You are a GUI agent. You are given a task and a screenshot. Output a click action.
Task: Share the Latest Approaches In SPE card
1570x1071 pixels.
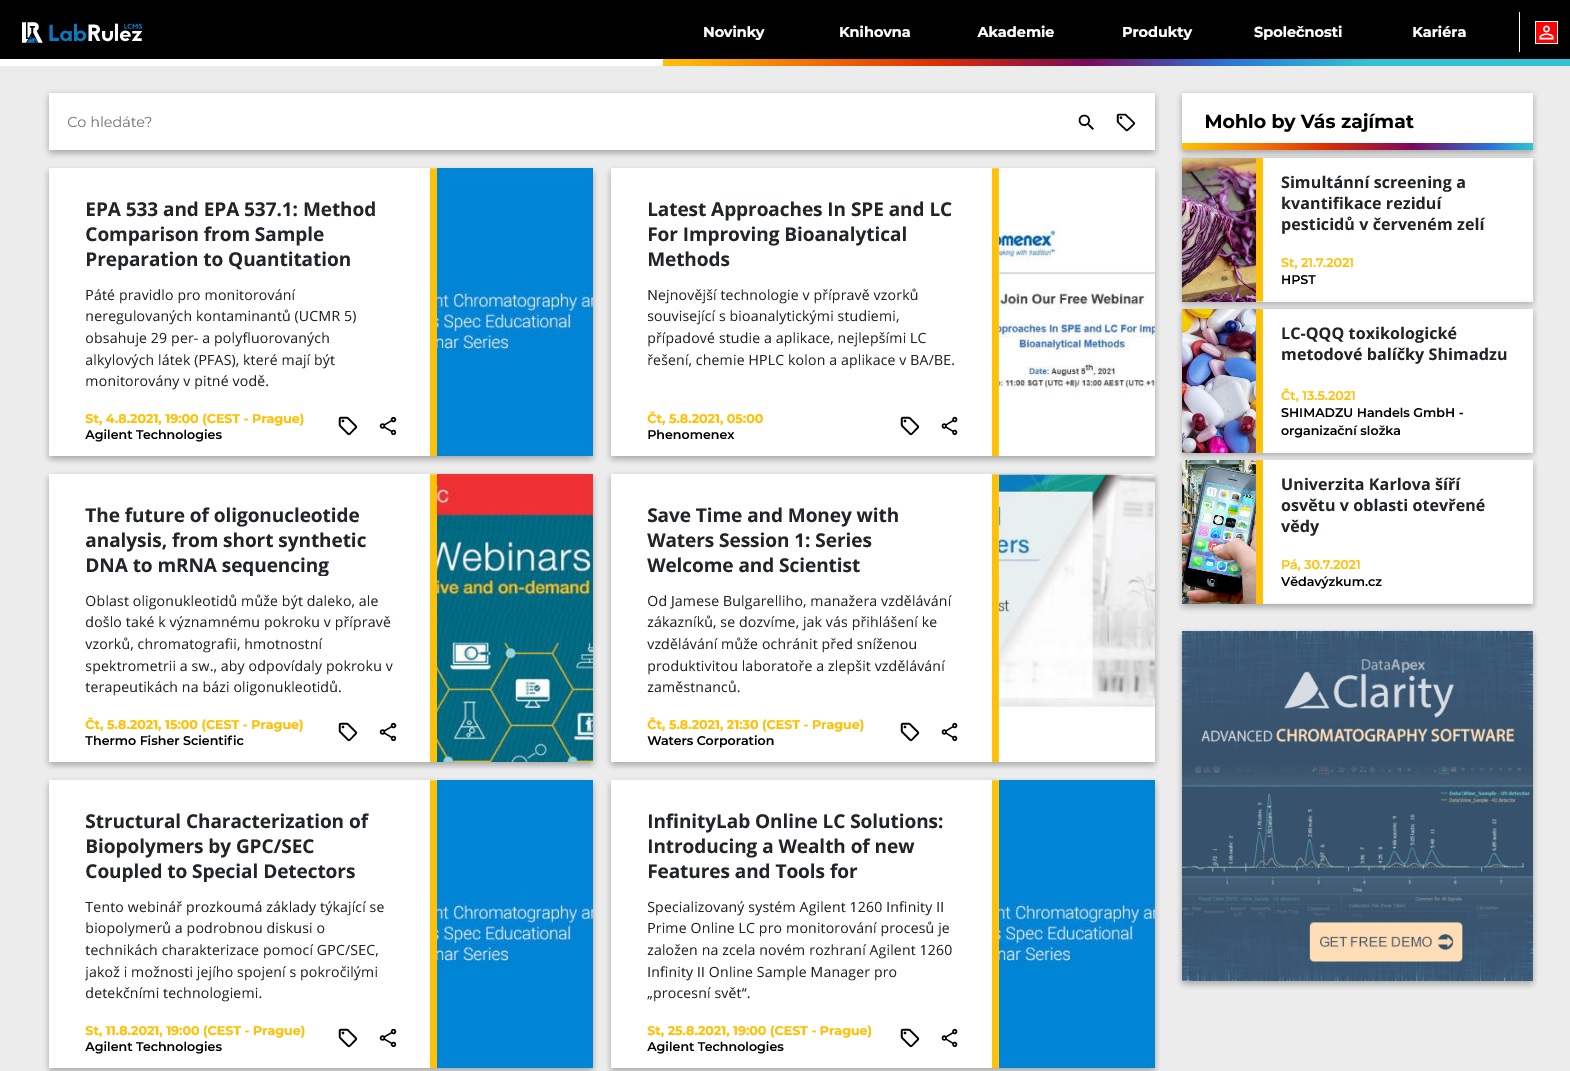point(950,426)
